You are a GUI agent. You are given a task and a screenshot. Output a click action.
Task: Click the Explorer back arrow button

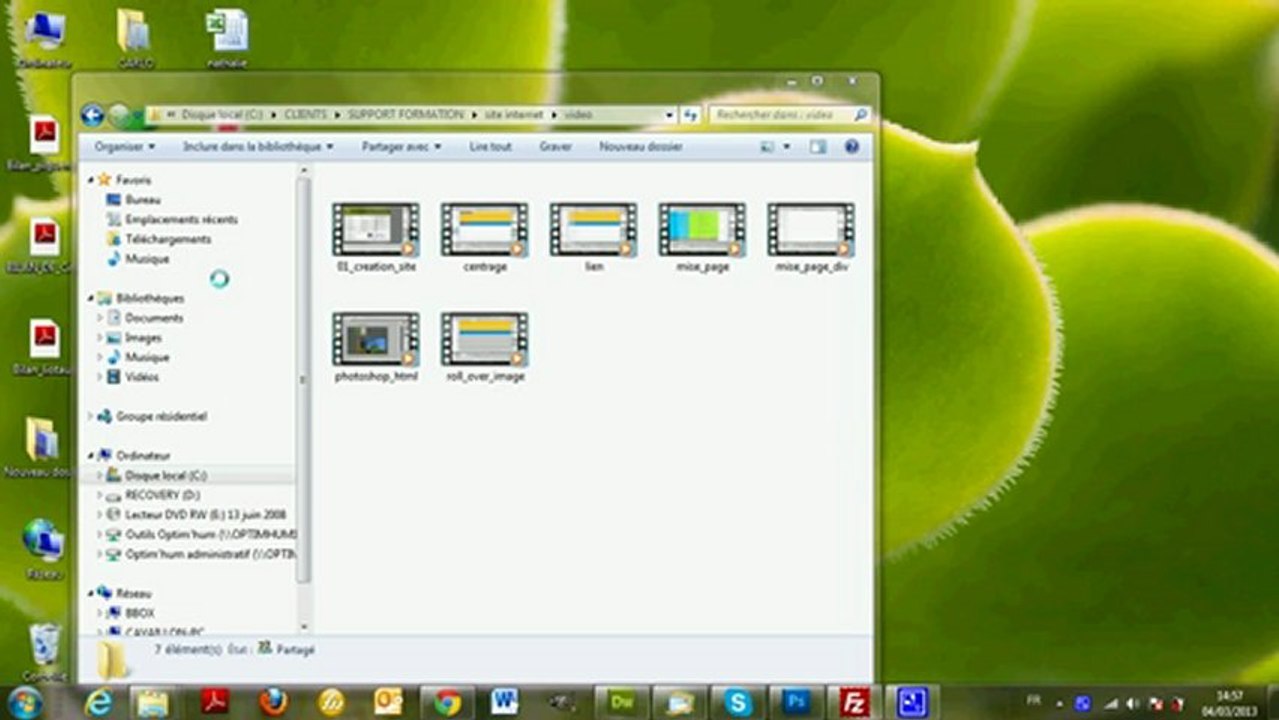pyautogui.click(x=93, y=115)
